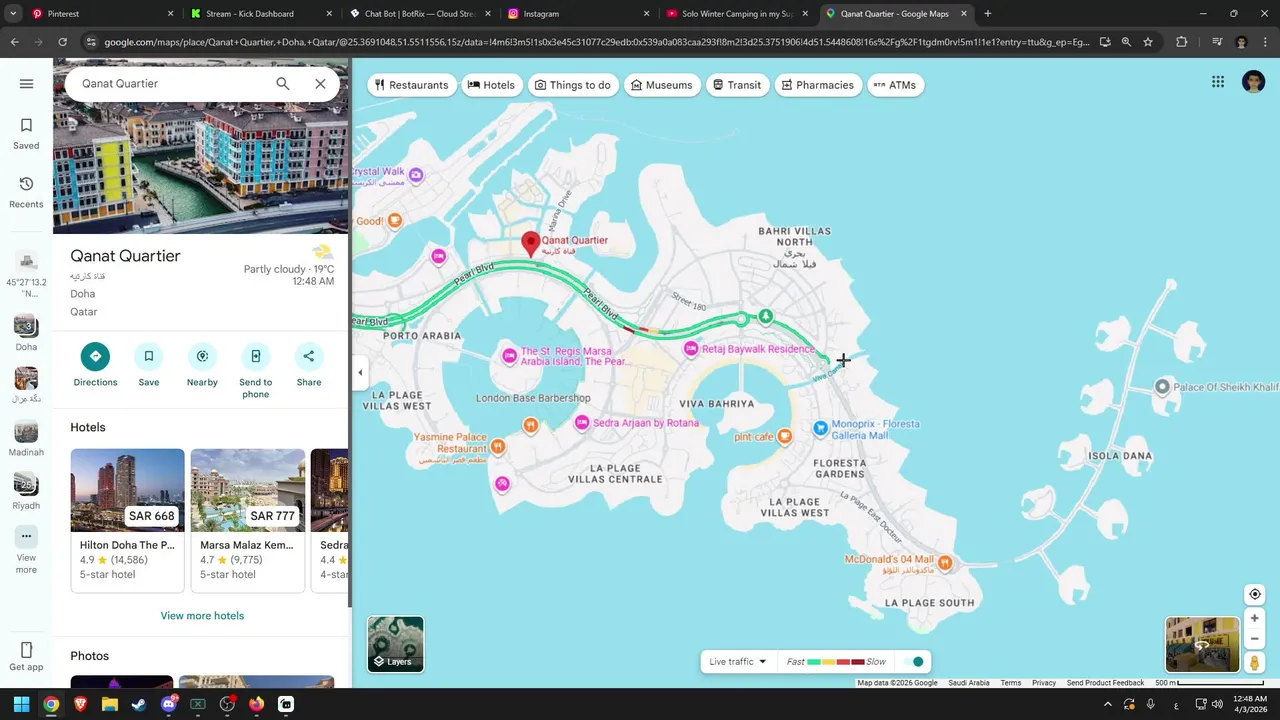Toggle the live traffic switch
The width and height of the screenshot is (1280, 720).
click(913, 661)
